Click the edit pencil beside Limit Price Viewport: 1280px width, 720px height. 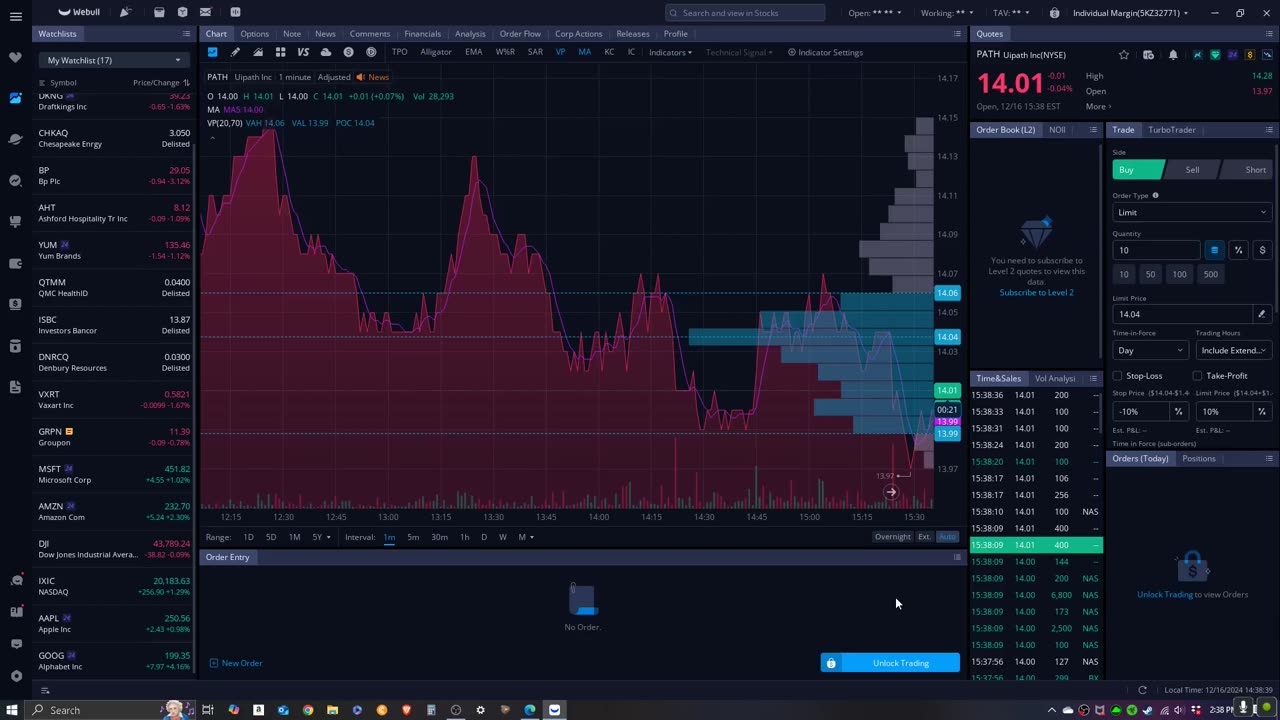point(1261,314)
